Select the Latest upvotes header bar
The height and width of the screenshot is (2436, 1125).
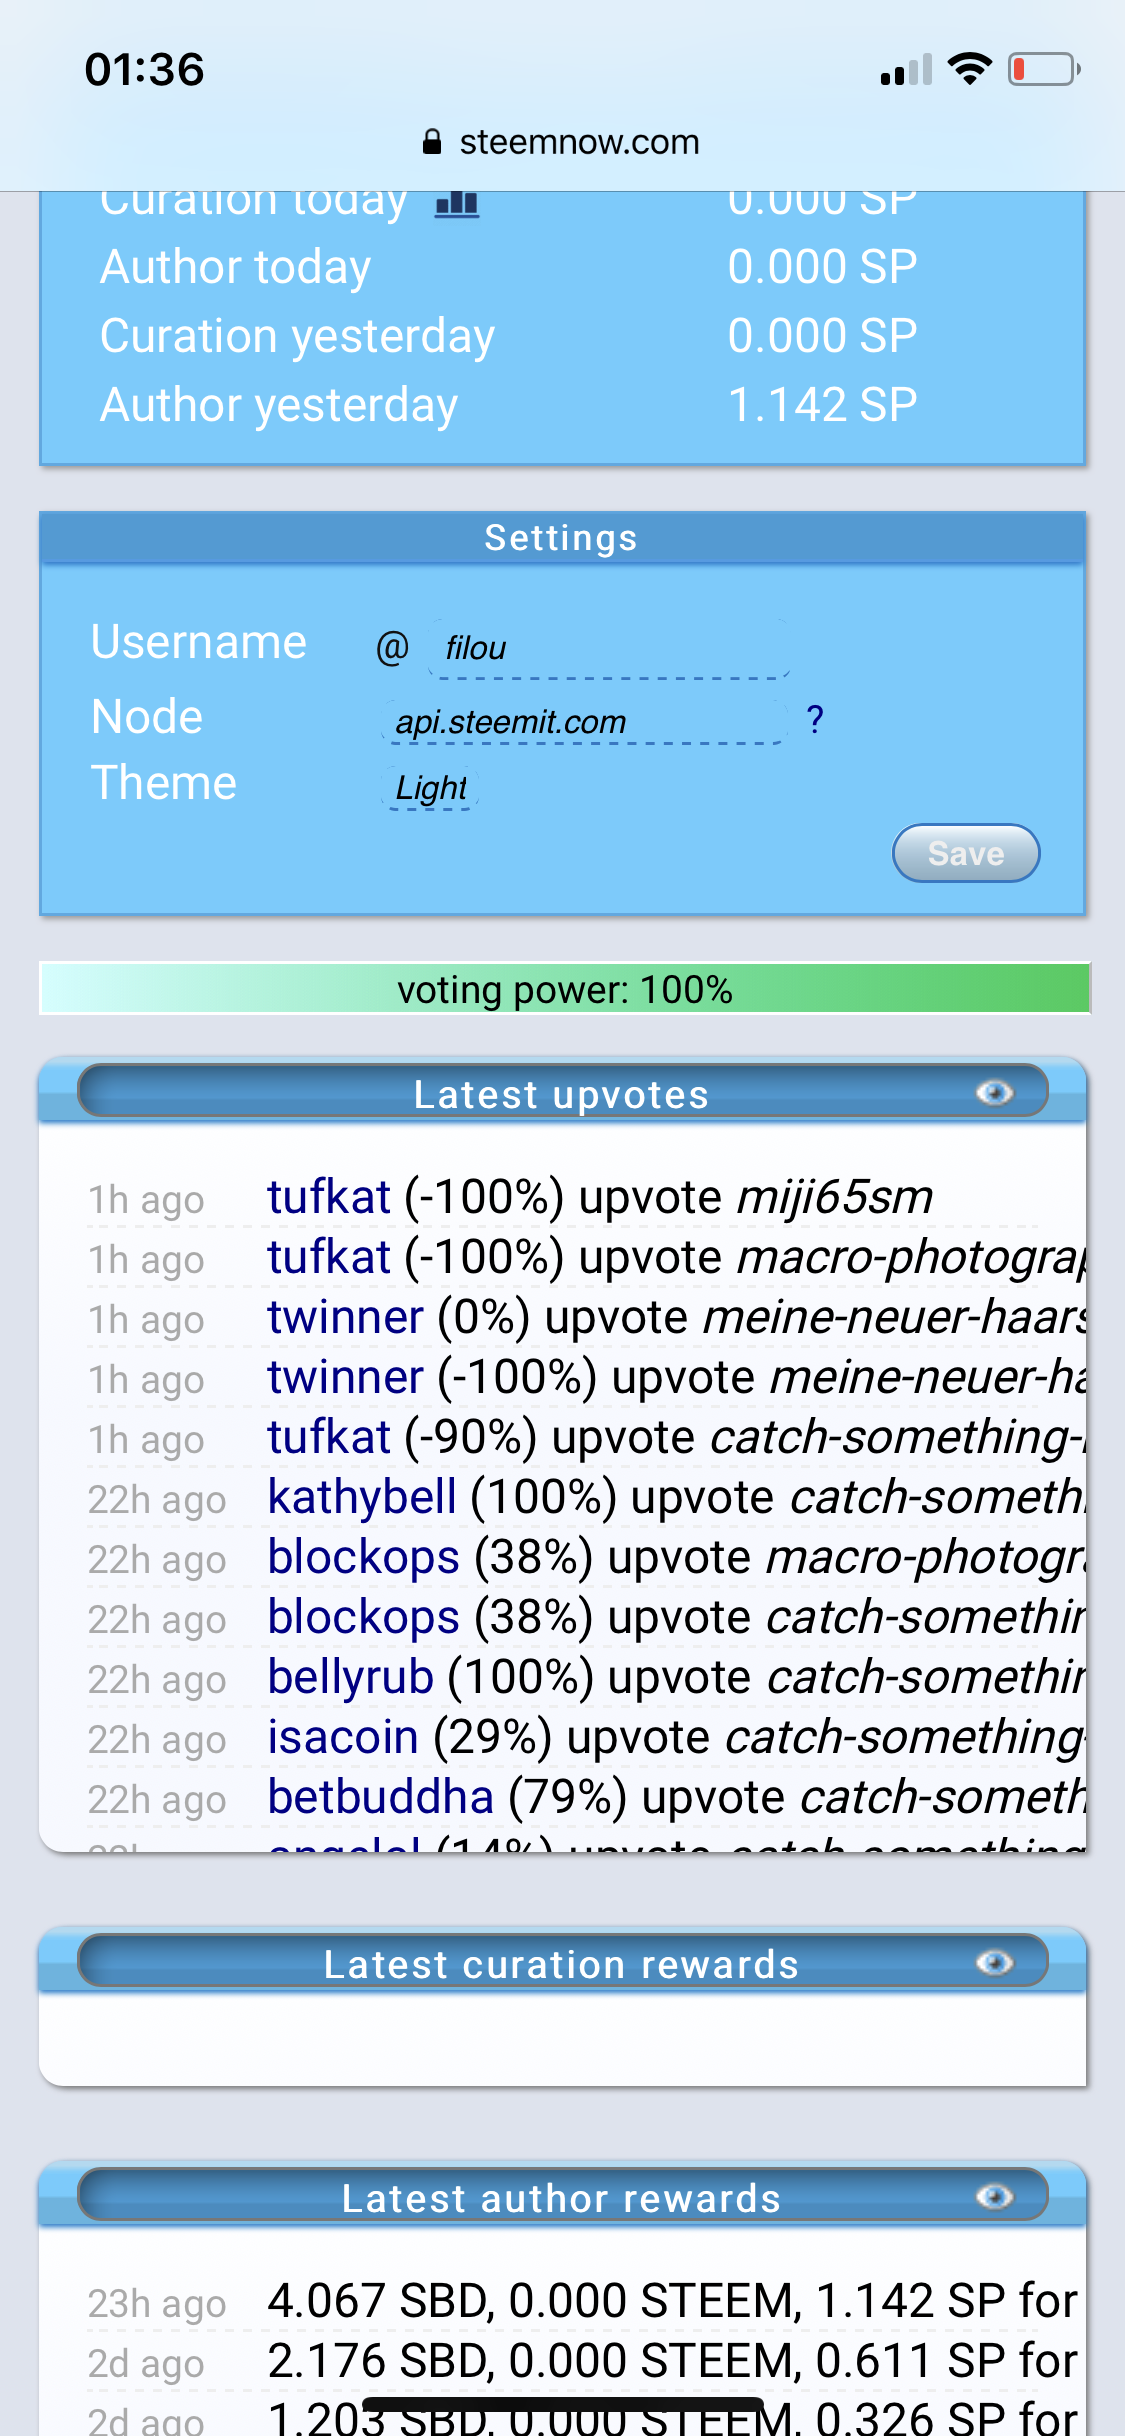tap(563, 1091)
